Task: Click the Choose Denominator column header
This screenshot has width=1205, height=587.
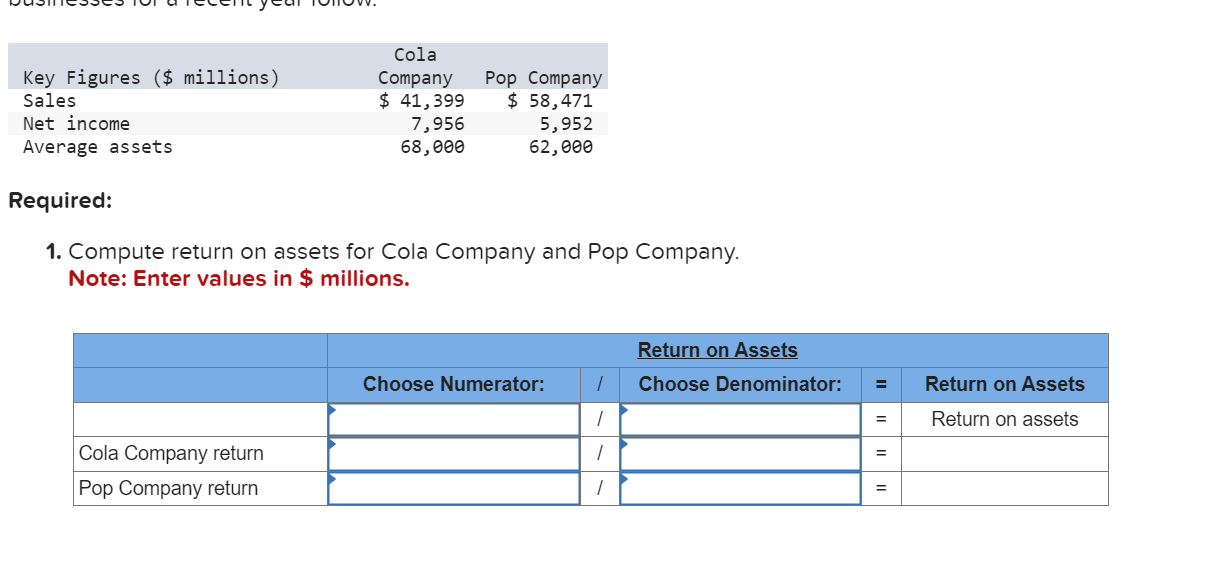Action: click(738, 384)
